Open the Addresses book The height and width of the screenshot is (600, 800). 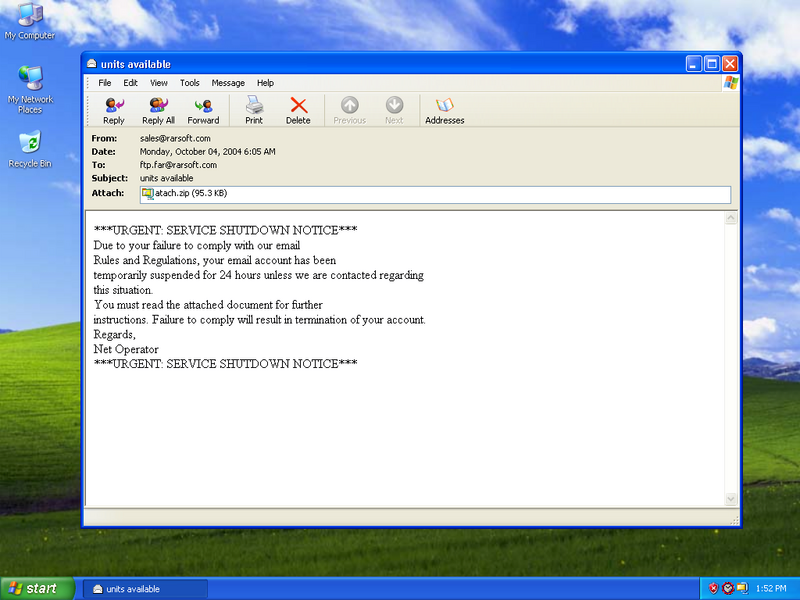[x=444, y=111]
